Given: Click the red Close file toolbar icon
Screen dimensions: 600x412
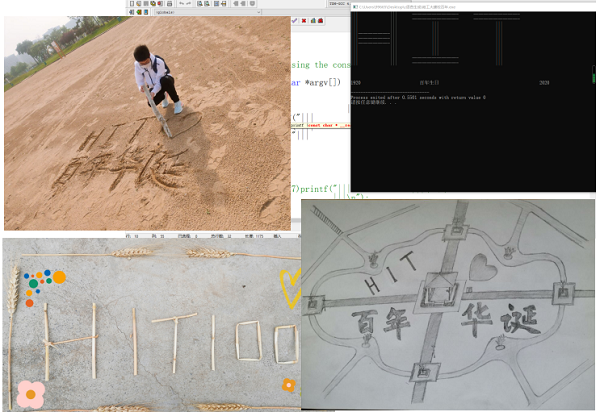Looking at the screenshot, I should pyautogui.click(x=160, y=3).
